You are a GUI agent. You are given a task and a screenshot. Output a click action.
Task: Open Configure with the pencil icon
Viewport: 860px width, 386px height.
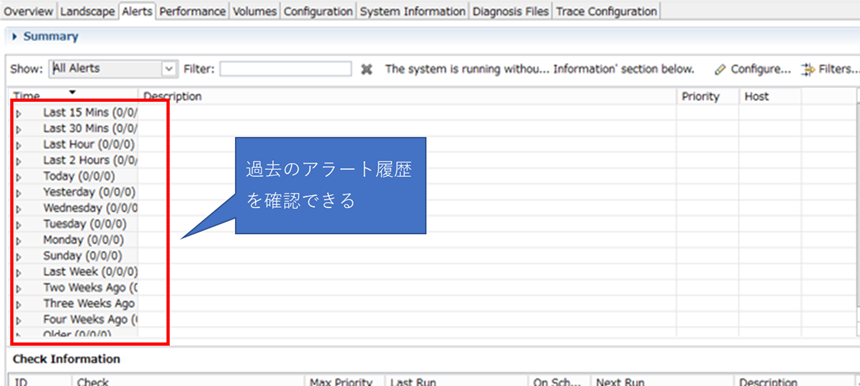(753, 70)
